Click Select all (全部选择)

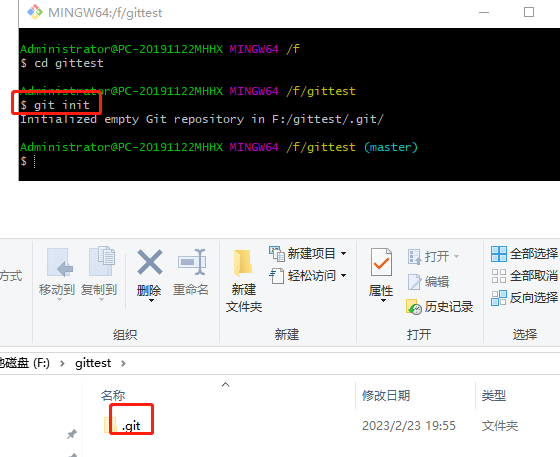524,254
